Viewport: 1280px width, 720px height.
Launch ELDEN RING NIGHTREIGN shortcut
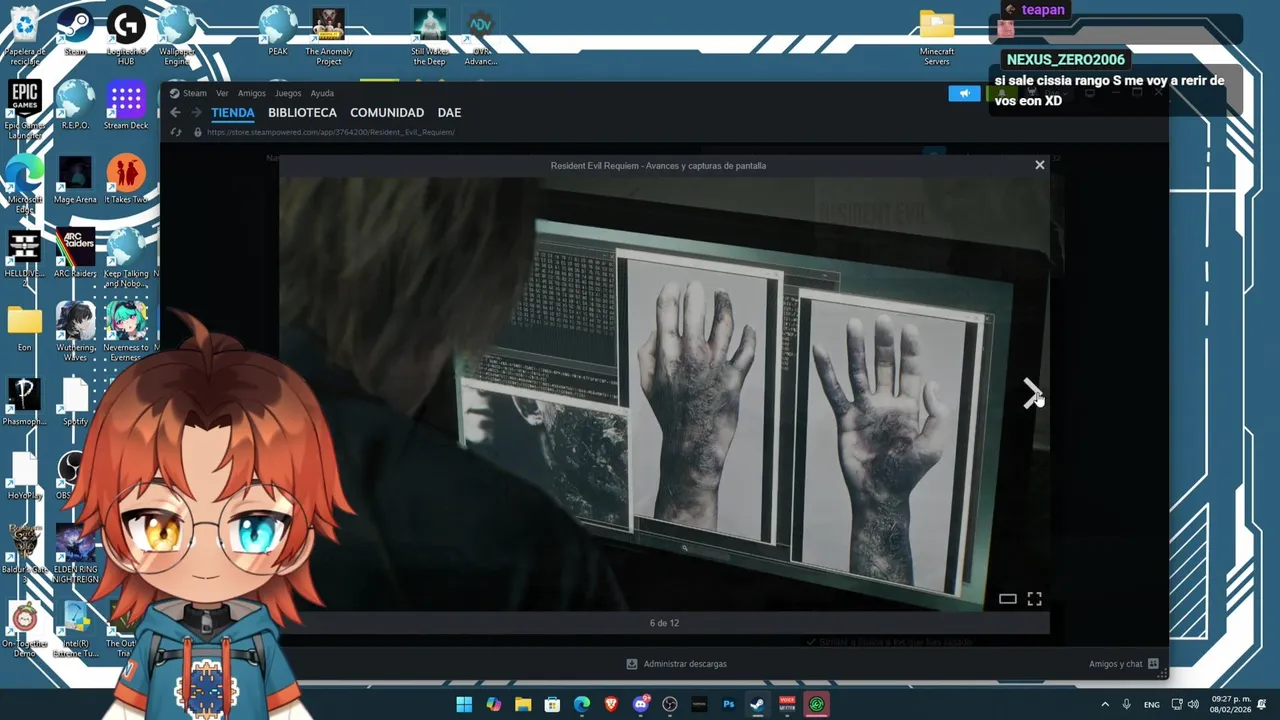click(75, 553)
